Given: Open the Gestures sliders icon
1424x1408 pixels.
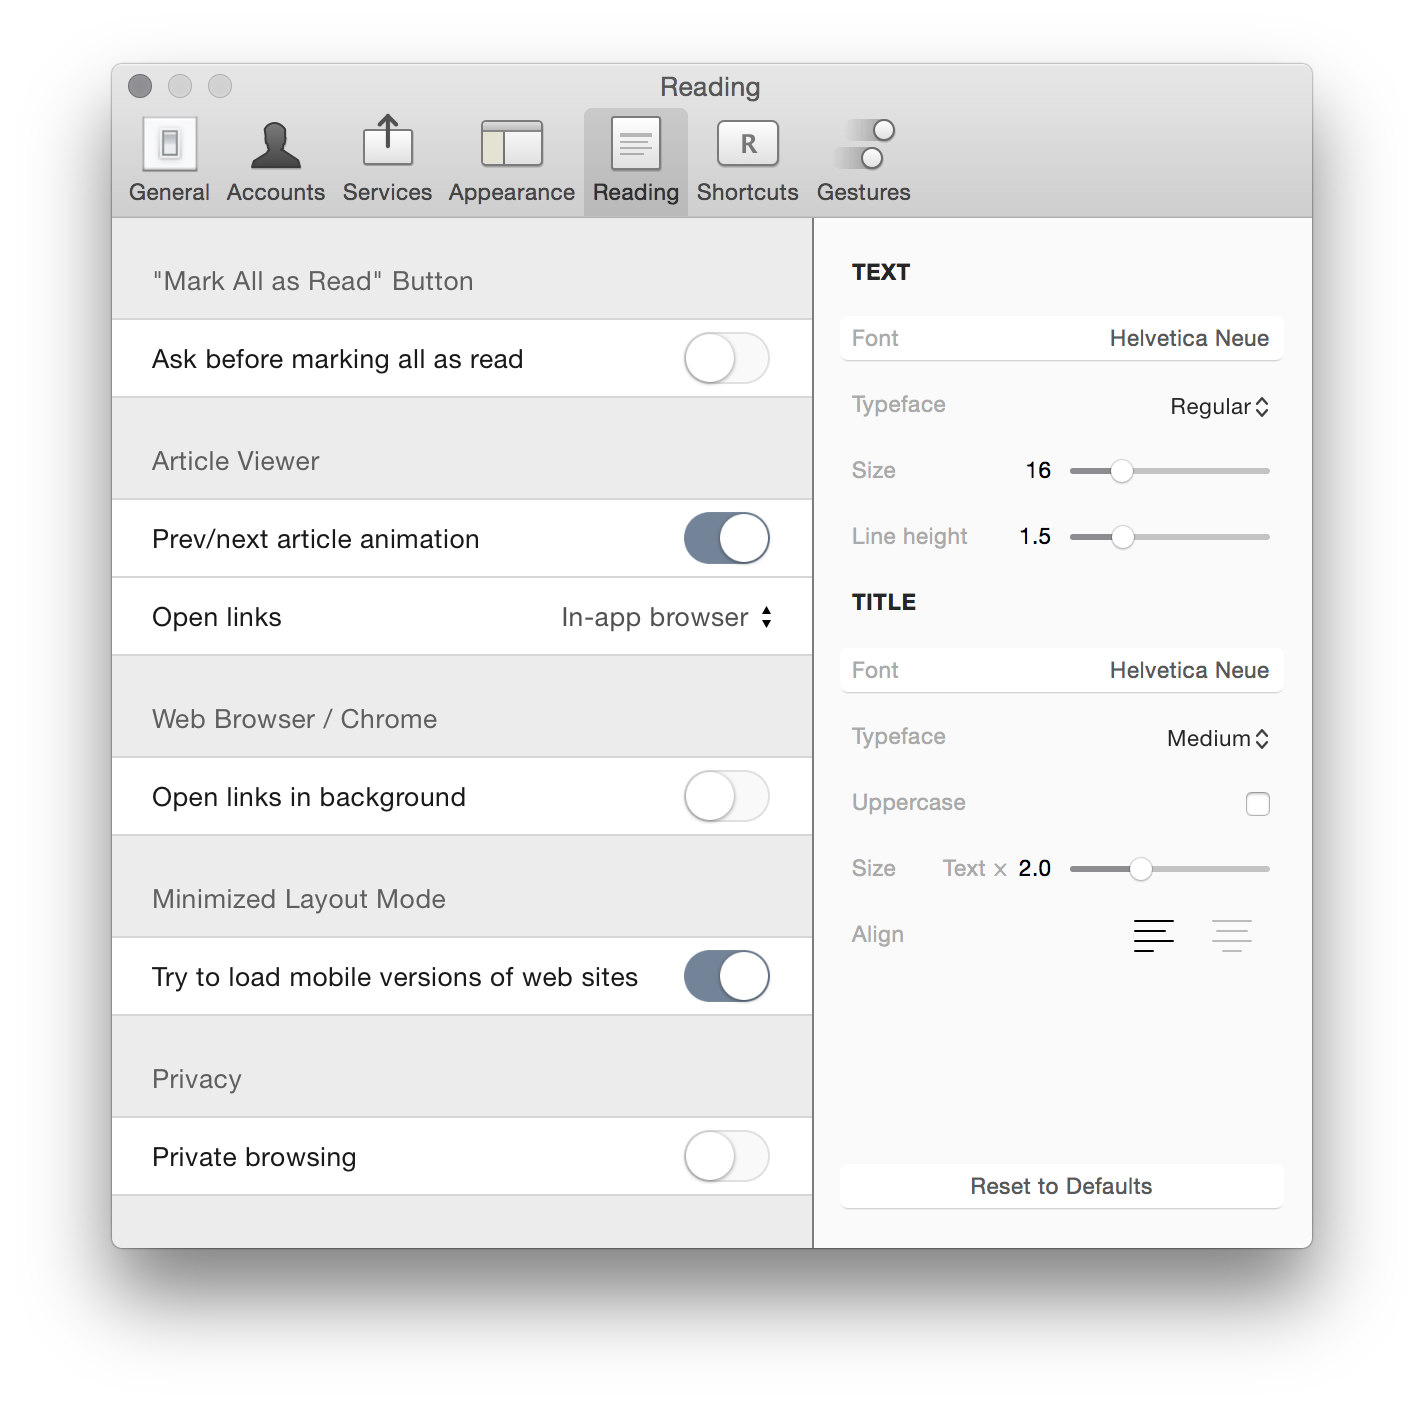Looking at the screenshot, I should click(x=864, y=144).
